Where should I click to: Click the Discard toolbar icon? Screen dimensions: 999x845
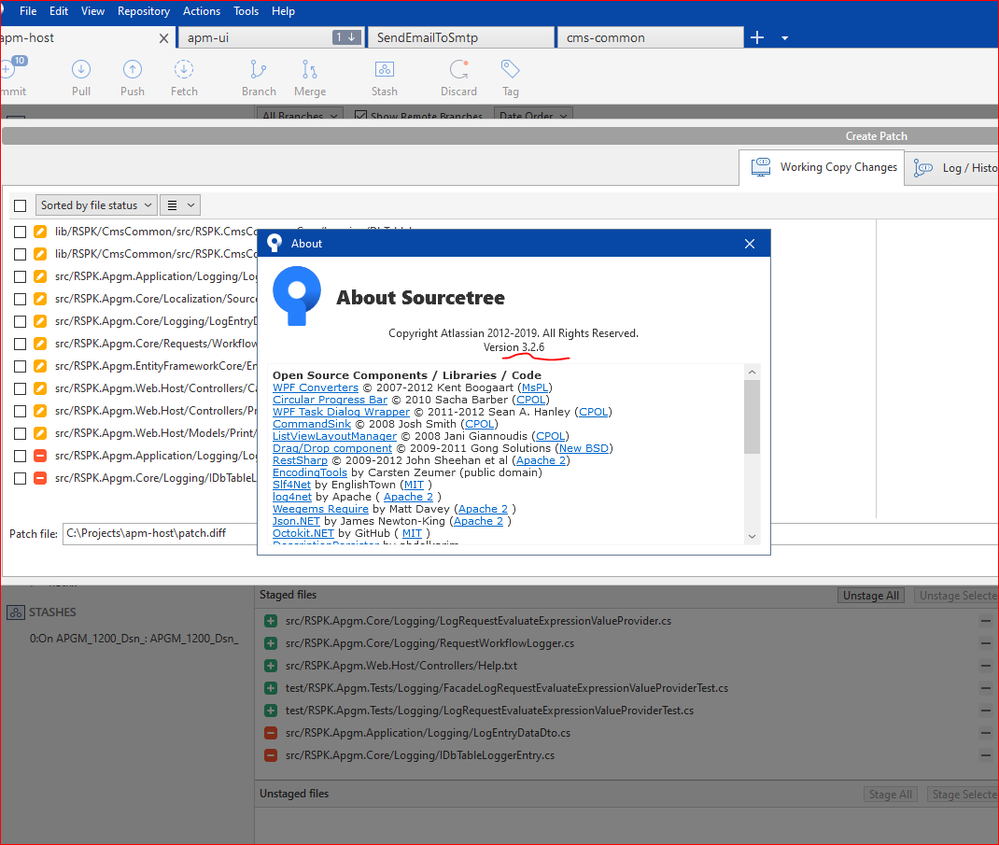click(x=459, y=69)
